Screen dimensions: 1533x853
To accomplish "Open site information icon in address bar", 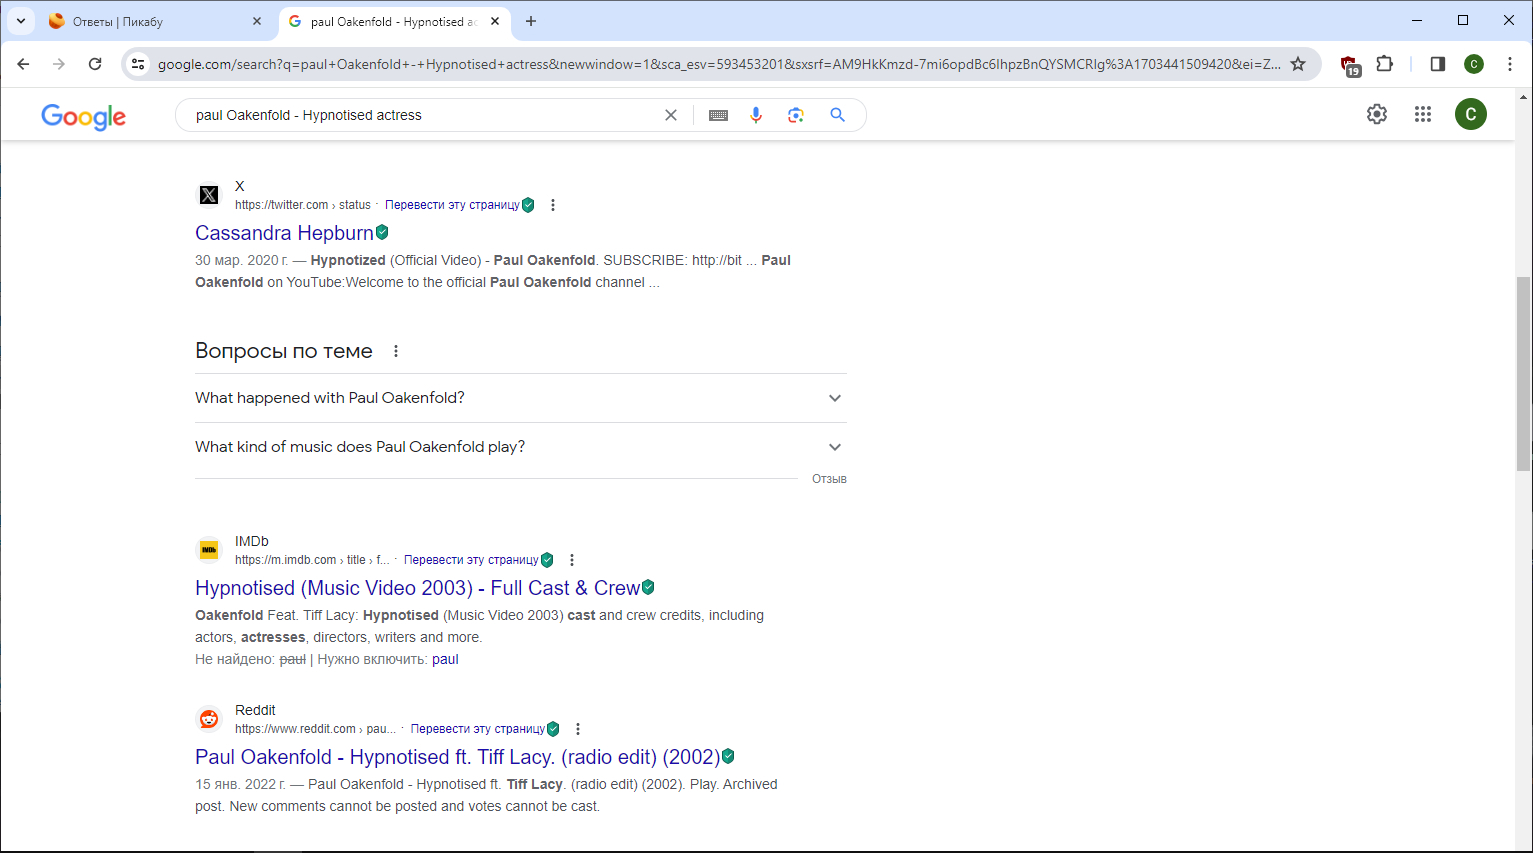I will coord(138,64).
